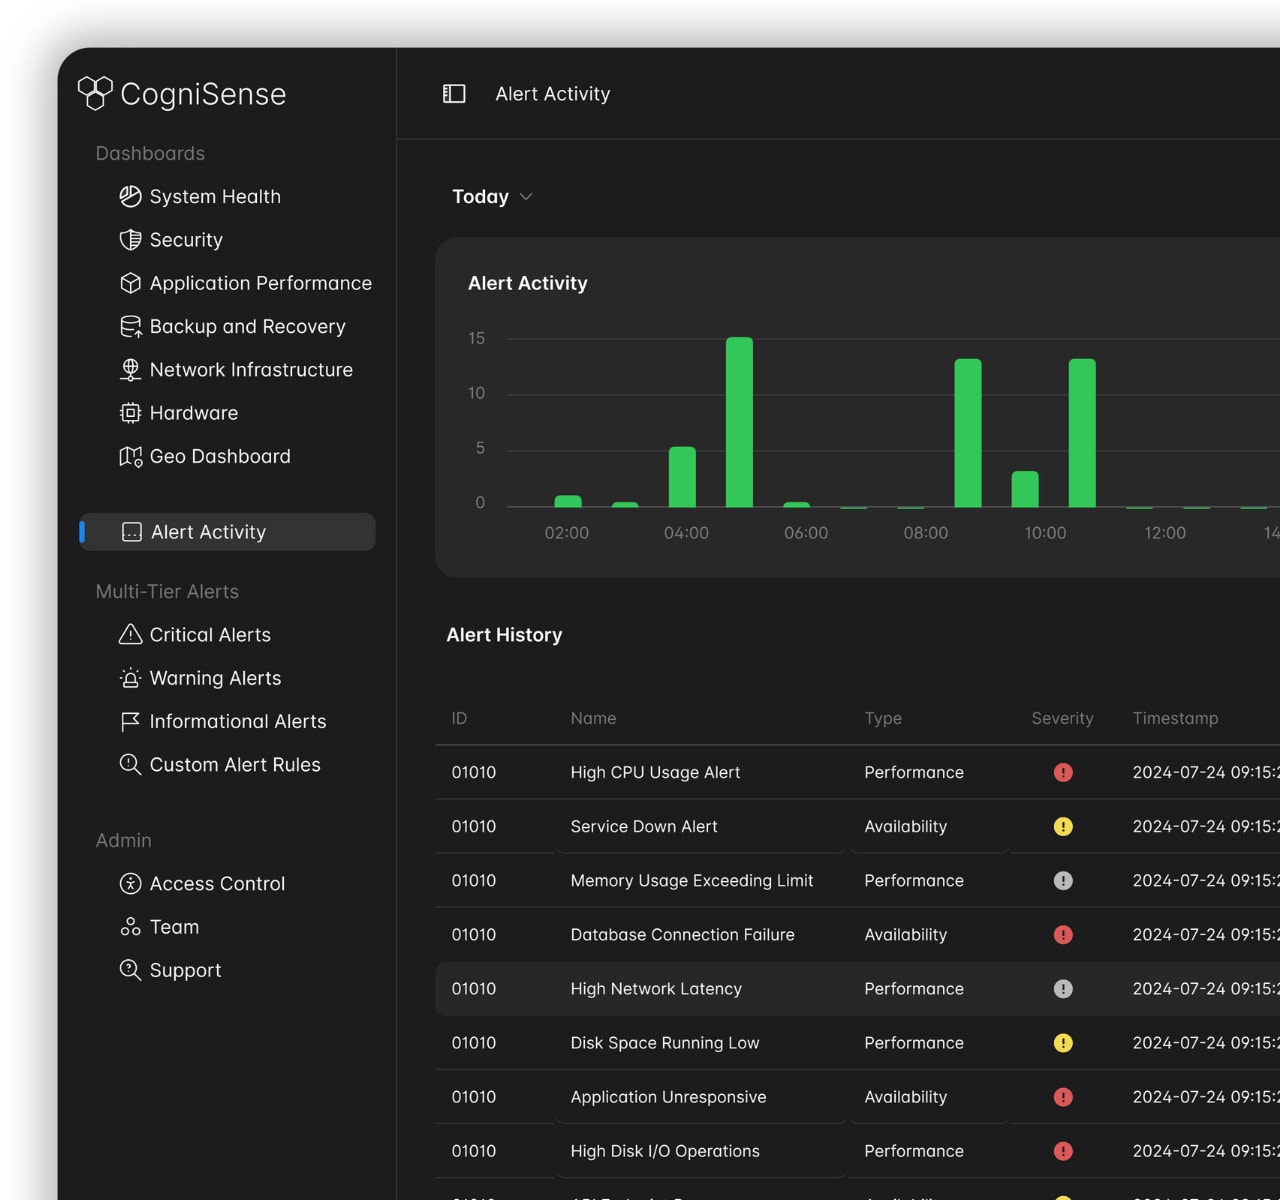Screen dimensions: 1280x1200
Task: Select the Disk Space Running Low name
Action: [x=665, y=1042]
